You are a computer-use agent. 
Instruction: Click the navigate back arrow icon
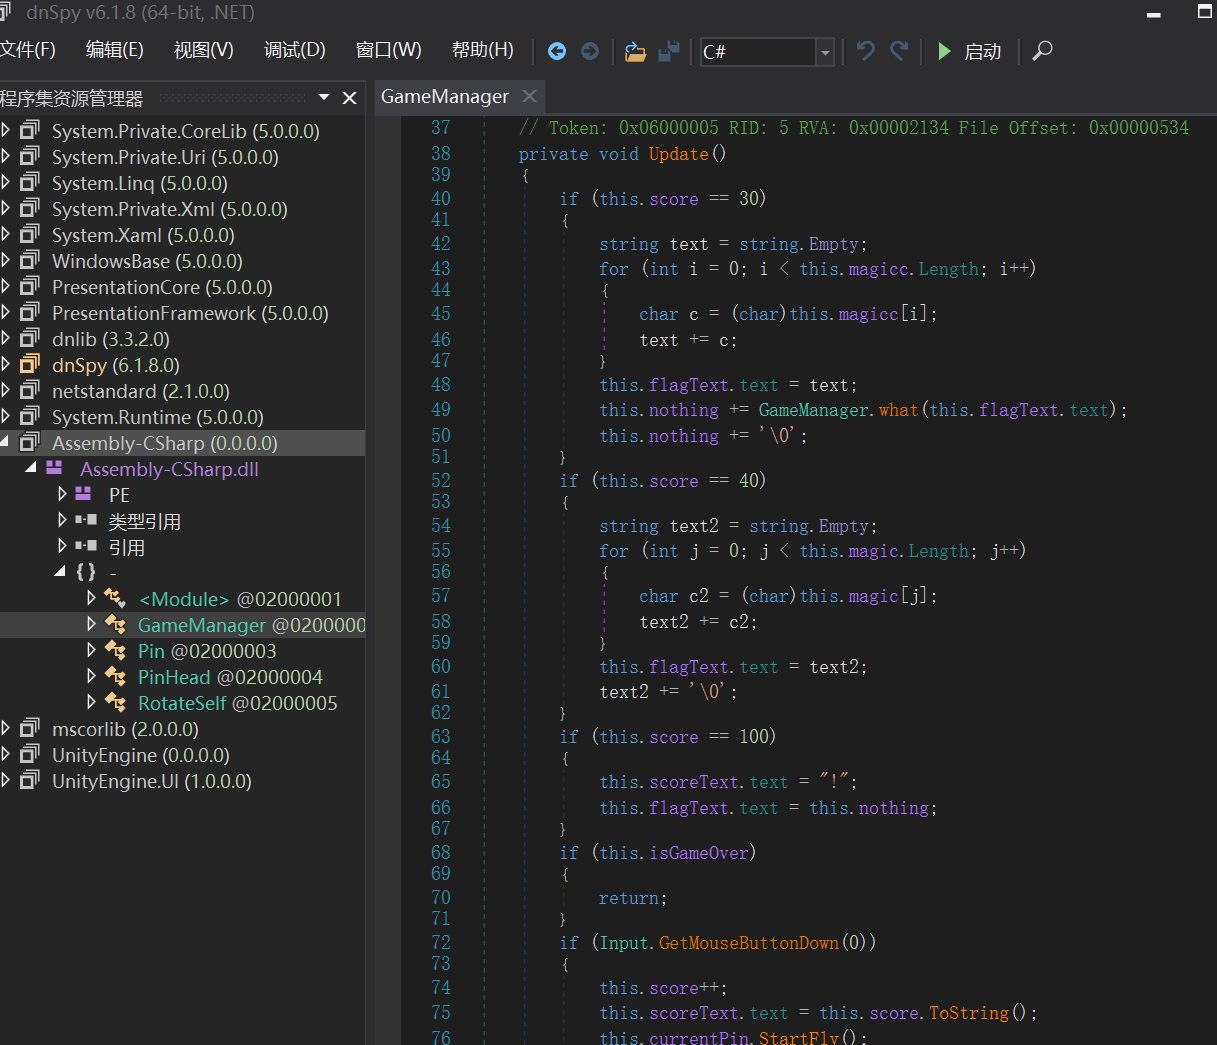pos(557,51)
